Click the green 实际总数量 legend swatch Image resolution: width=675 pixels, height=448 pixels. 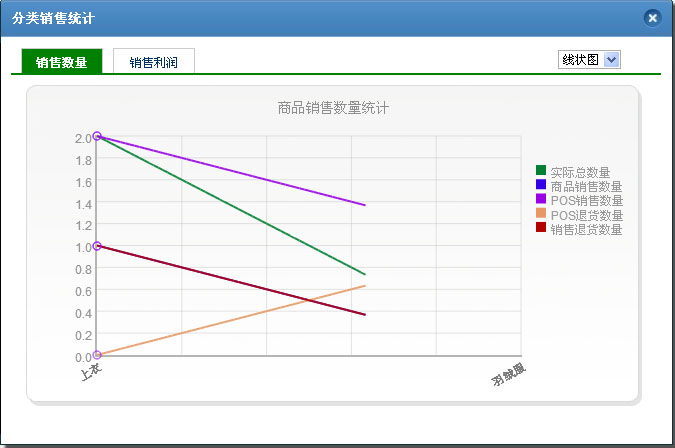(541, 171)
